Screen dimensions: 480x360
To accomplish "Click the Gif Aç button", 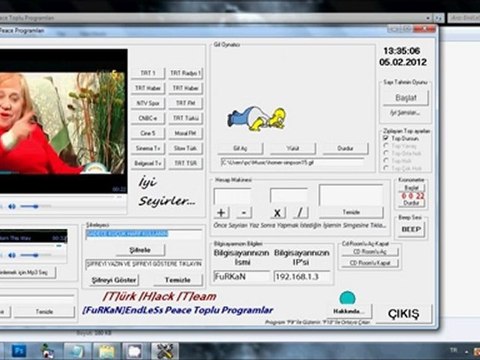I will [x=240, y=148].
